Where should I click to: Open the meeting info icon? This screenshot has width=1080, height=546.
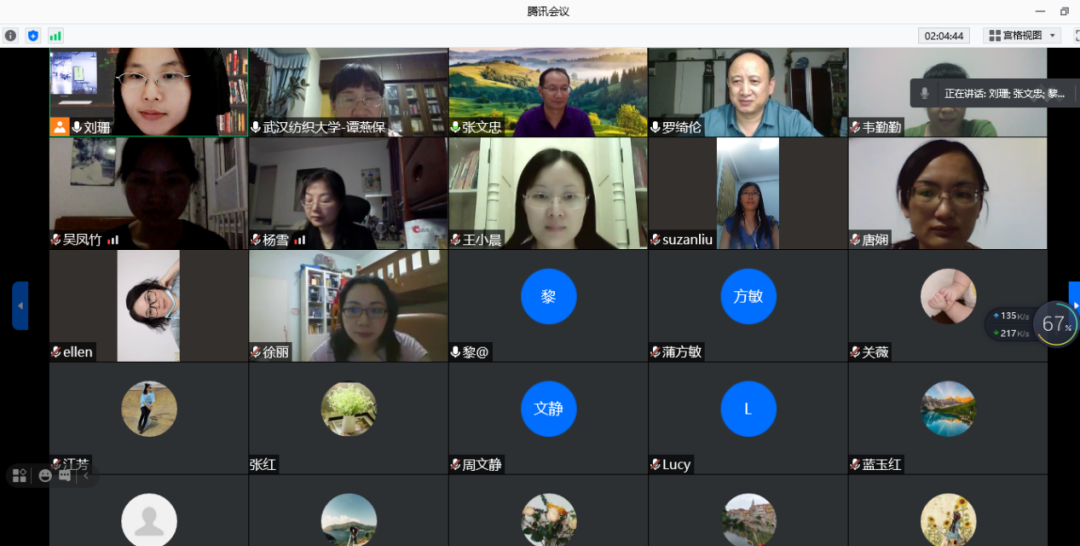pyautogui.click(x=11, y=35)
